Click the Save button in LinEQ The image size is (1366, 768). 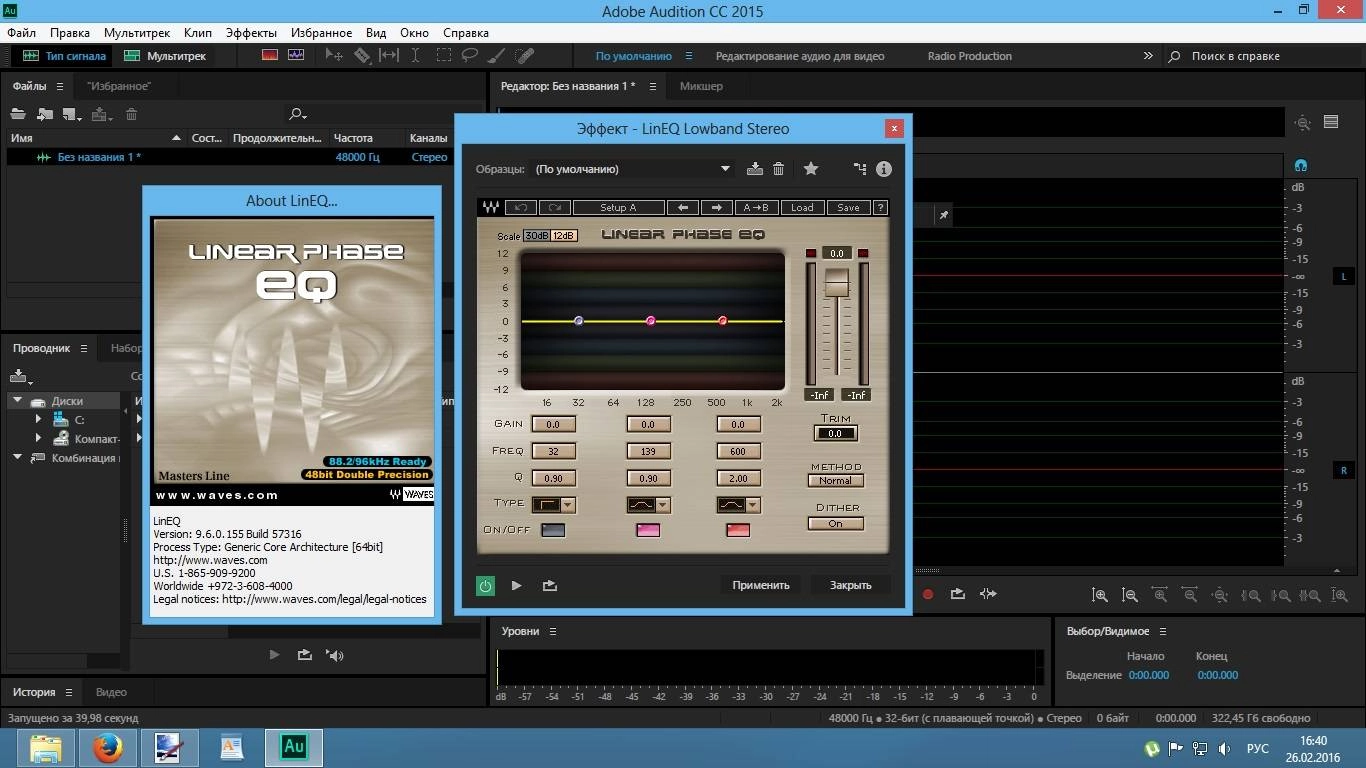(848, 208)
